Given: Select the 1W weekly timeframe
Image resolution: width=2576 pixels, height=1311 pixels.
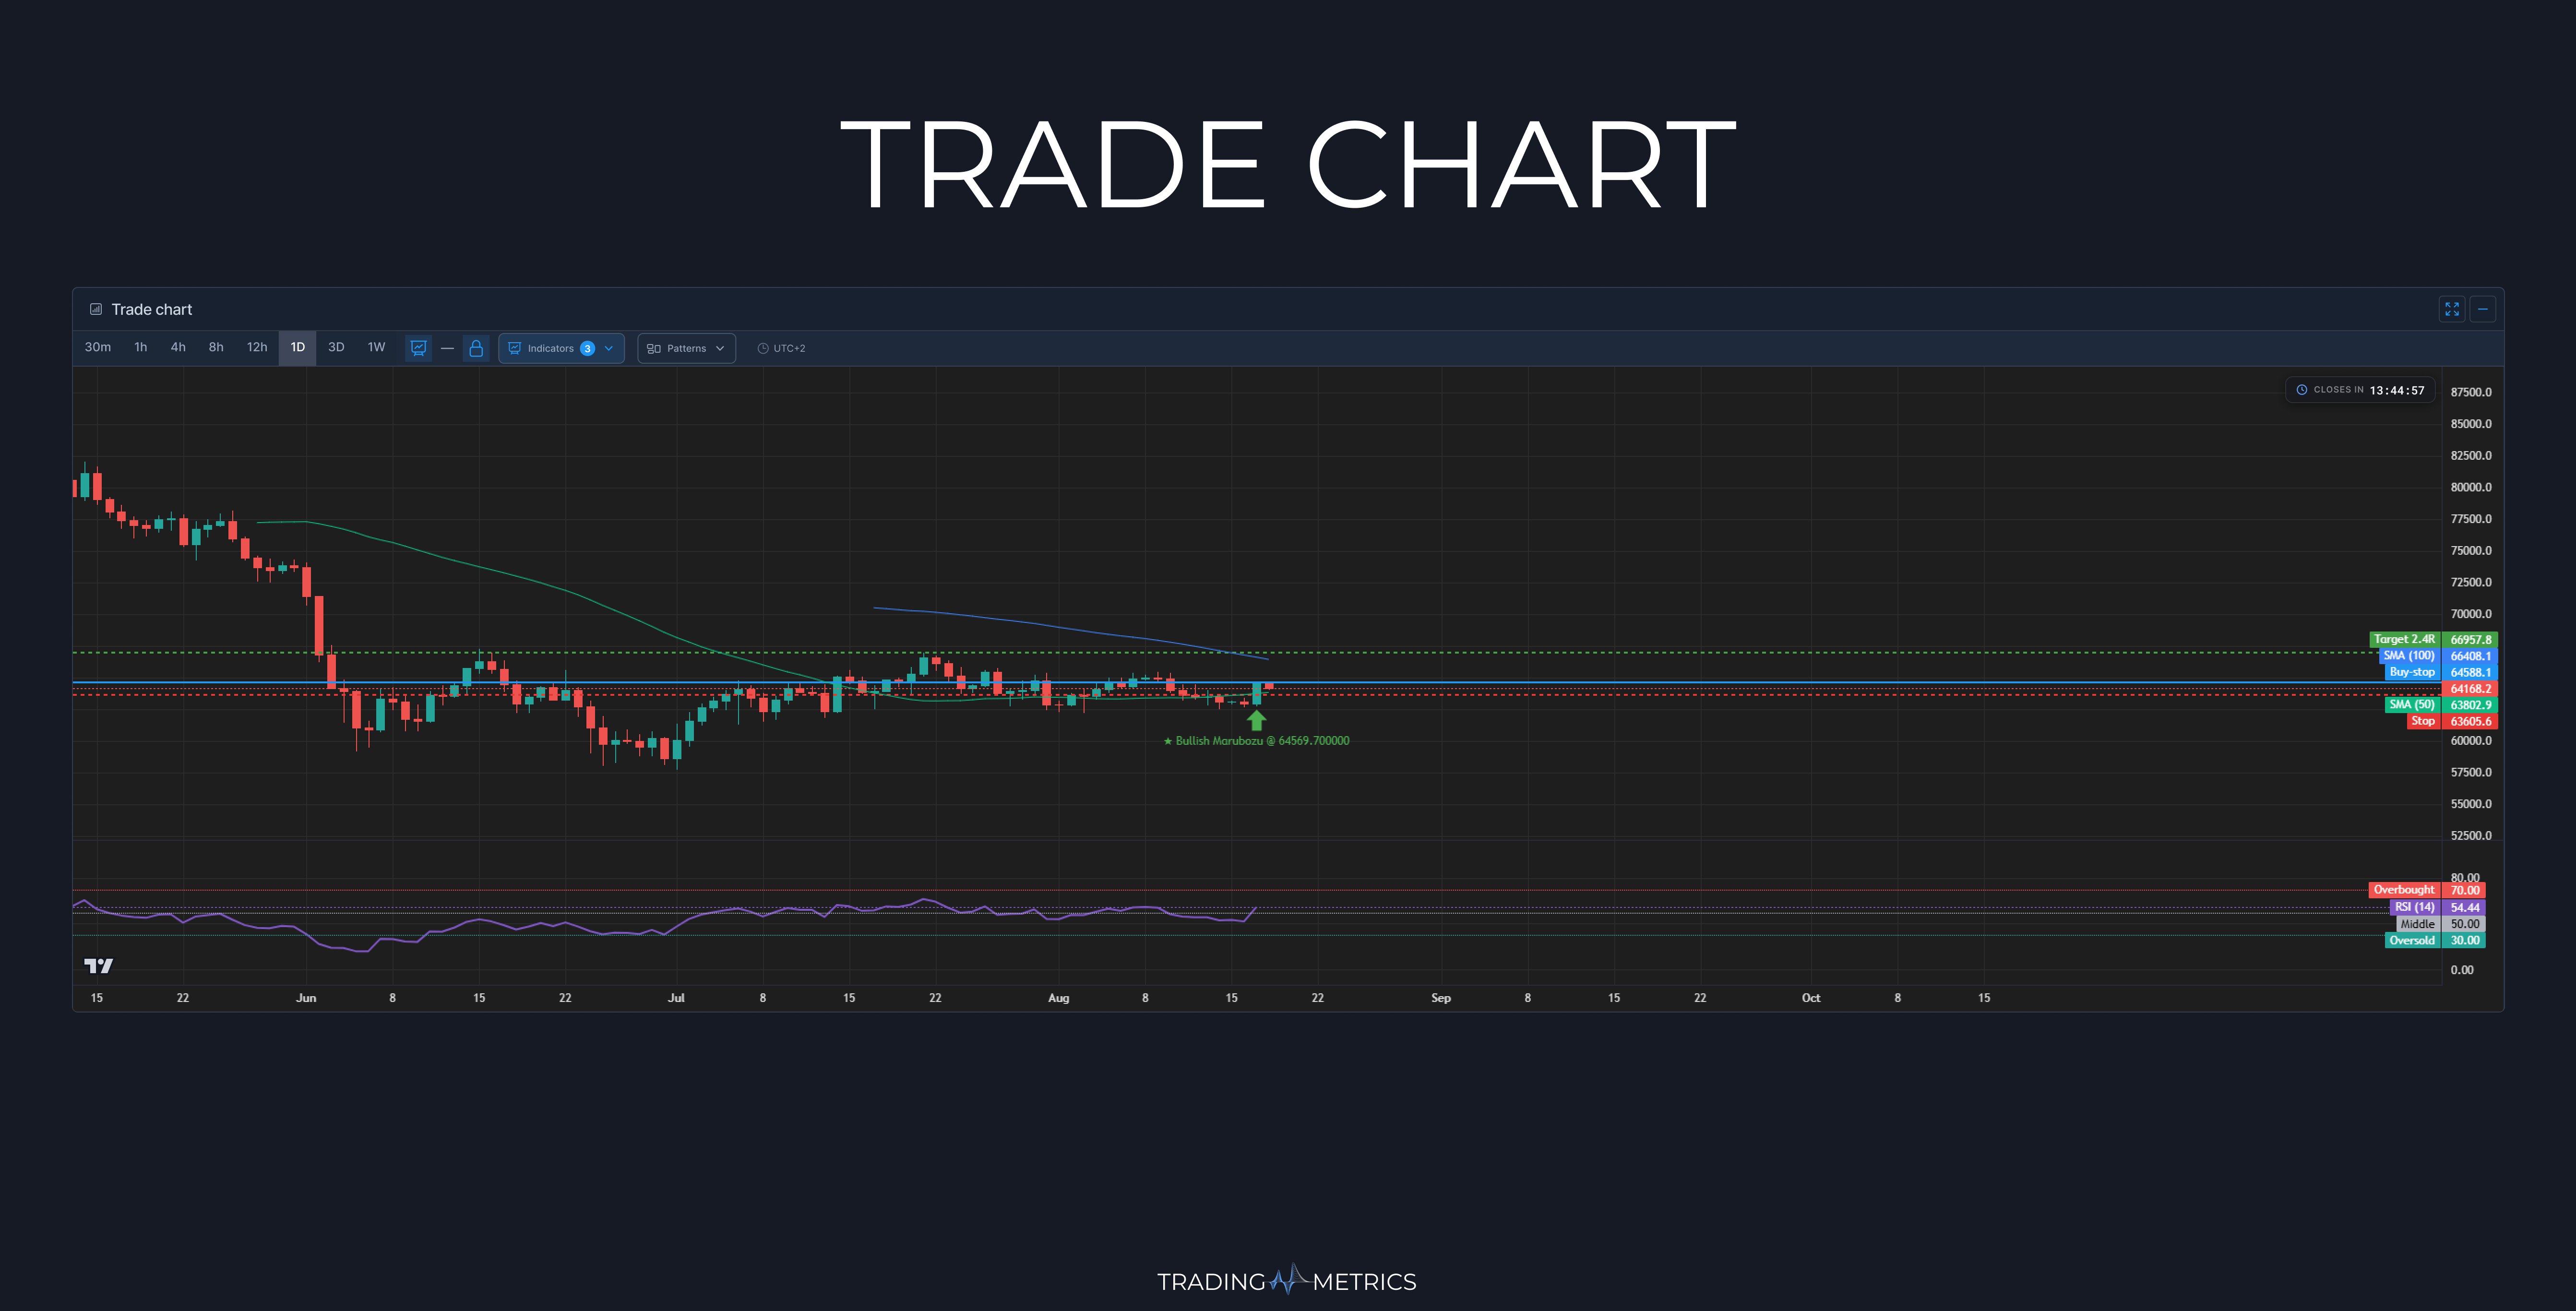Looking at the screenshot, I should click(x=376, y=347).
